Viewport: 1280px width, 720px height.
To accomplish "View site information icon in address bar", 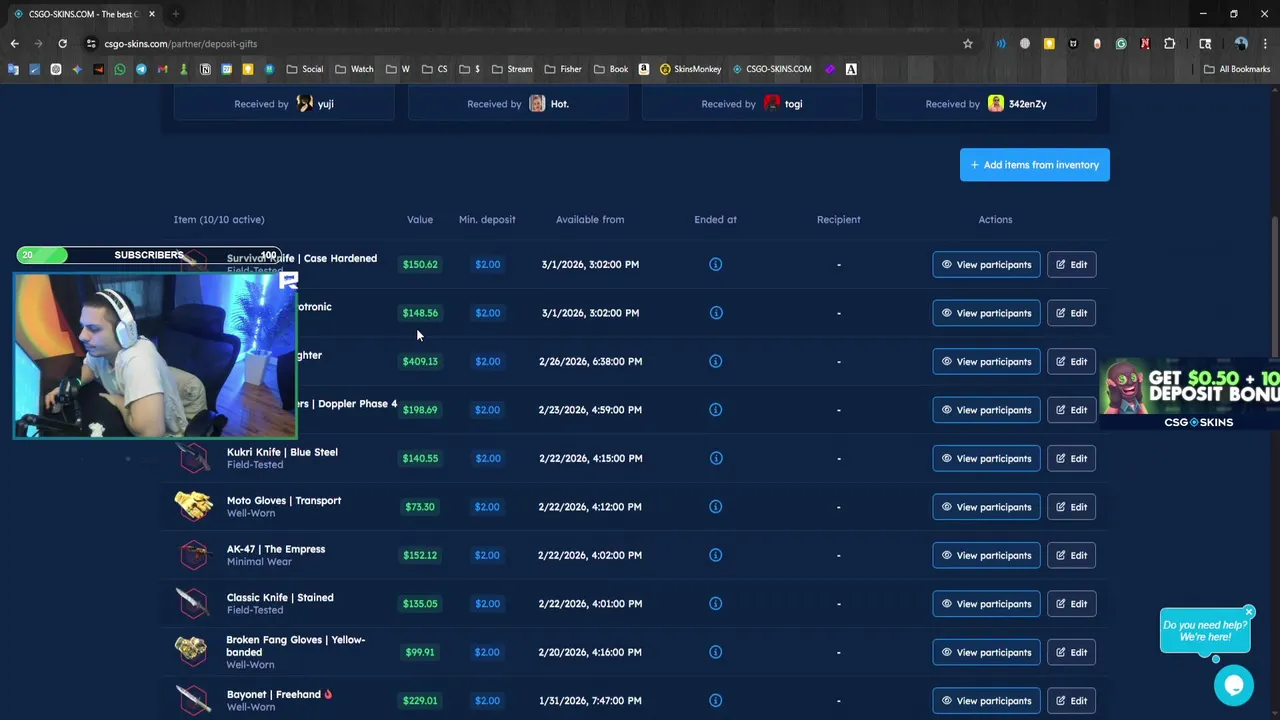I will pos(91,44).
